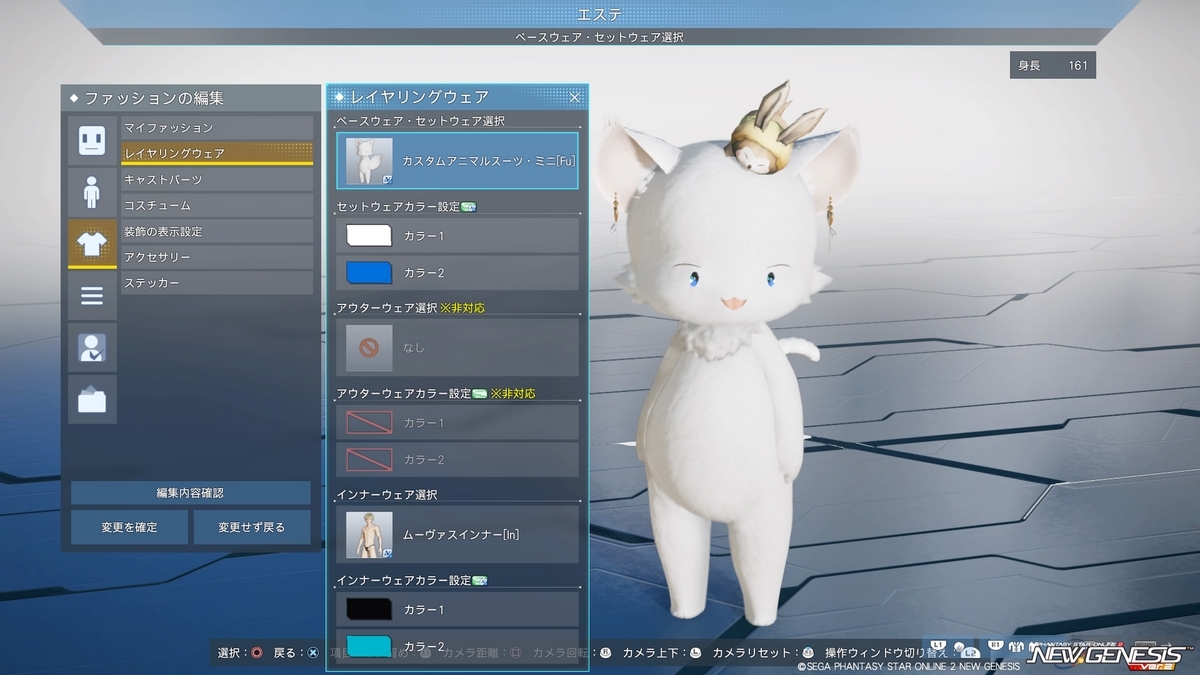
Task: Click crossed-out outerwear カラー1 swatch
Action: 369,423
